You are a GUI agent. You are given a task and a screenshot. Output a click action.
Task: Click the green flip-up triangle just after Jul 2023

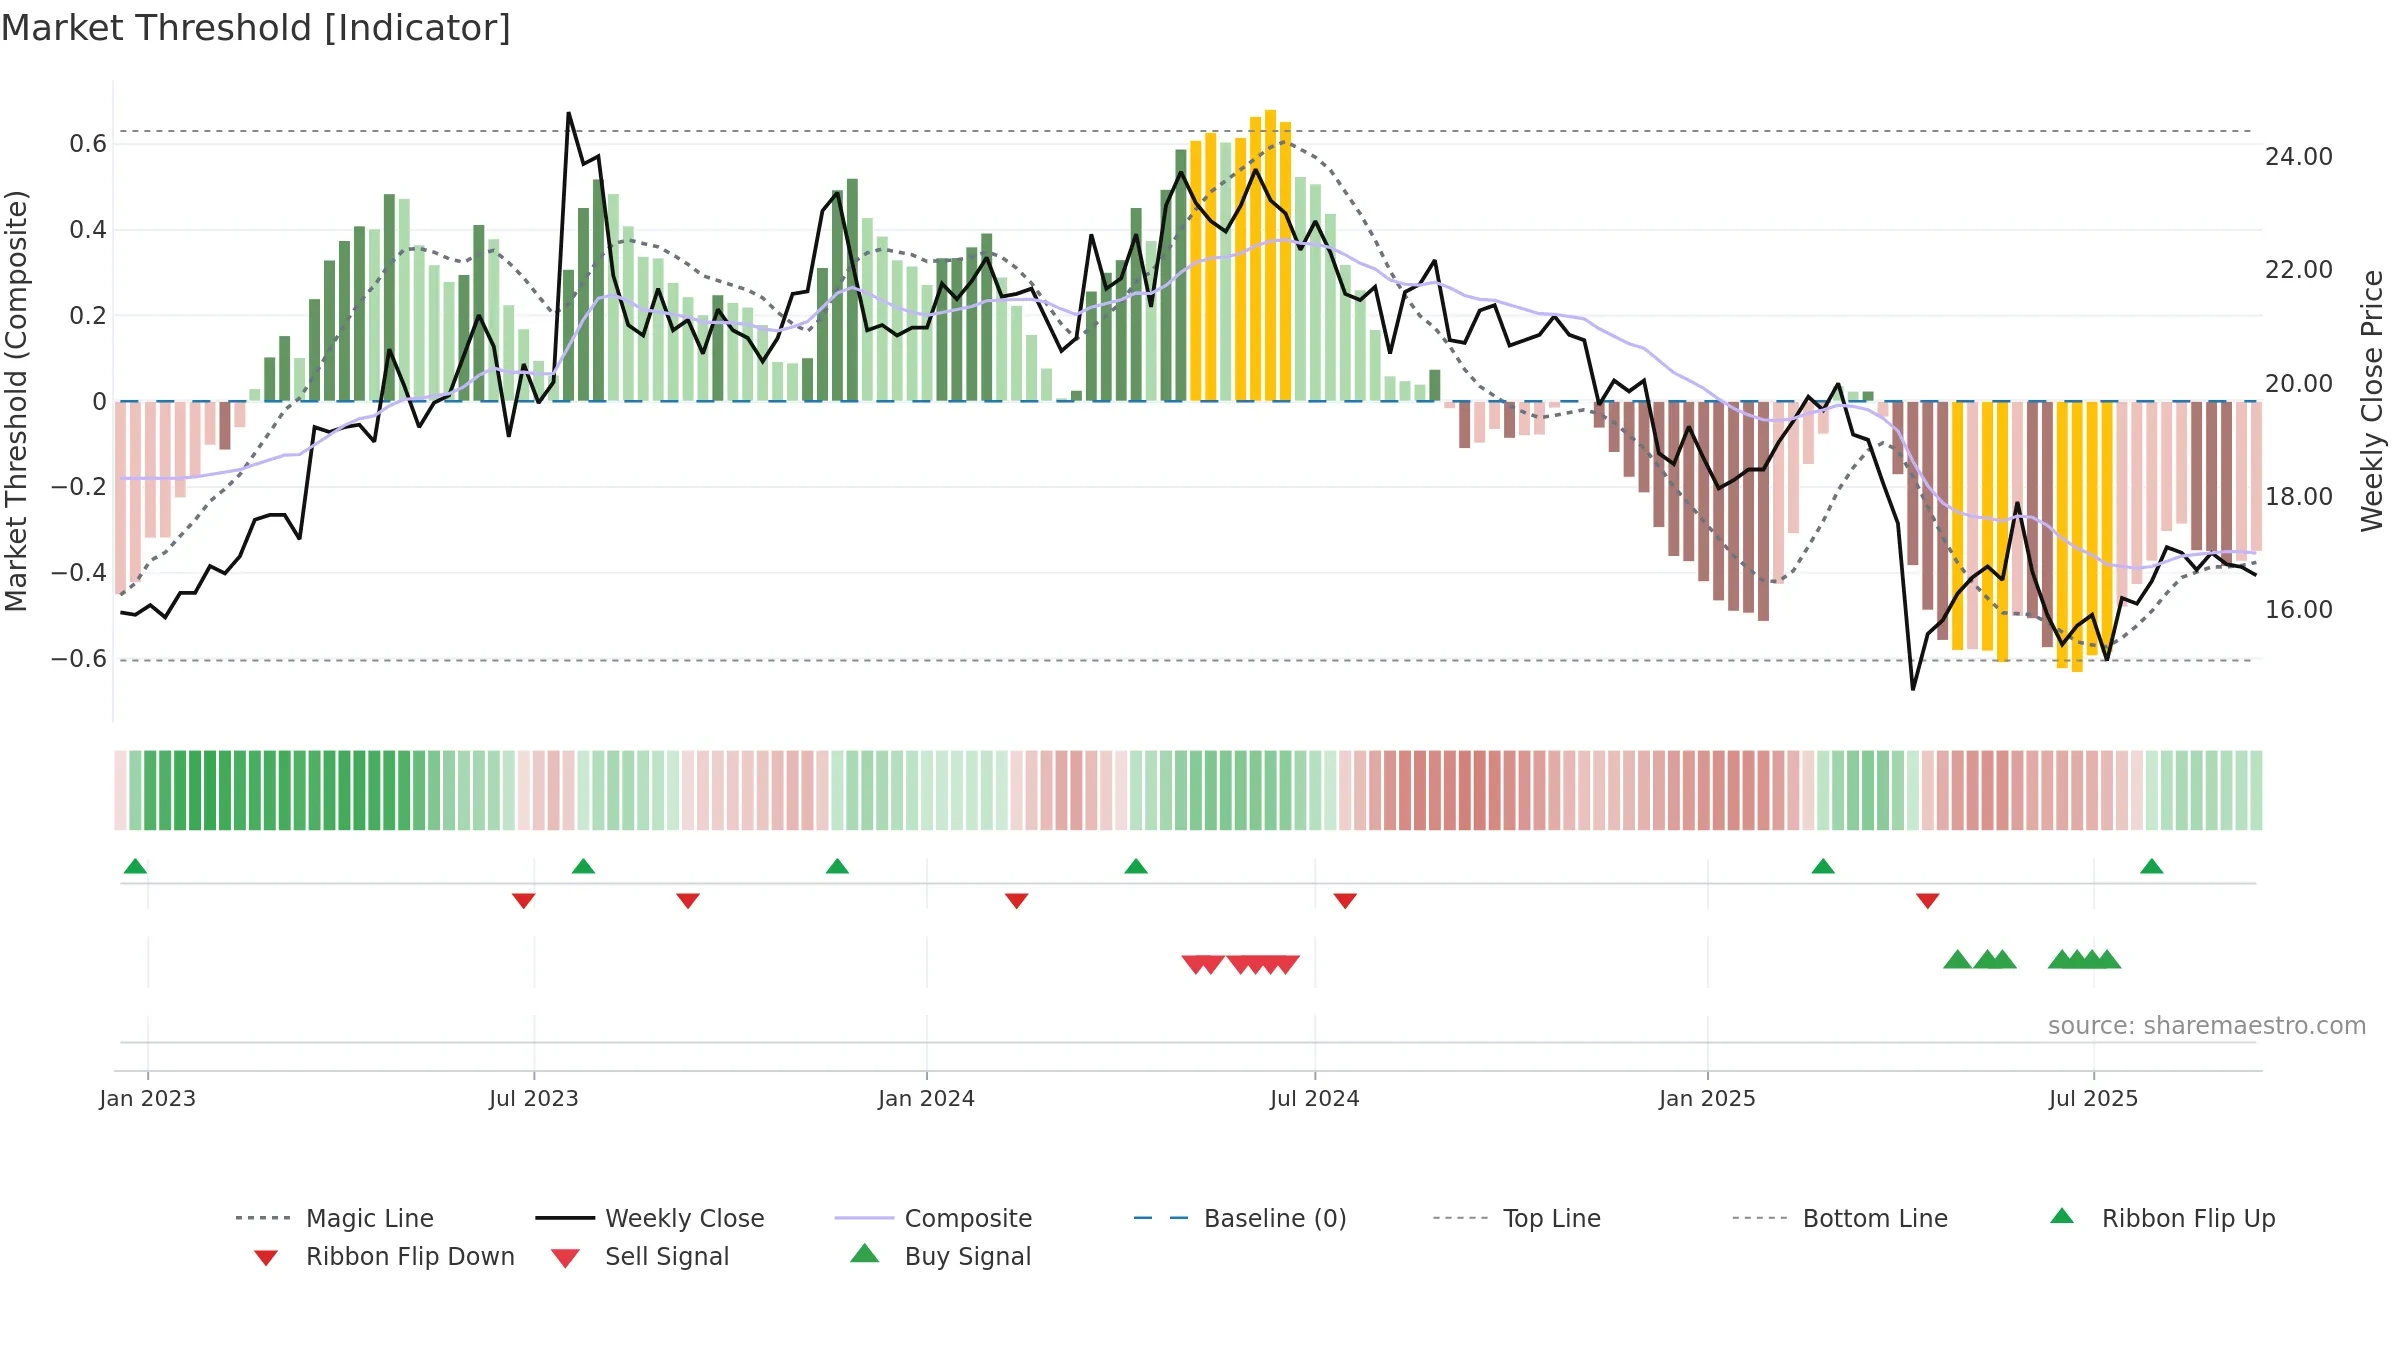tap(583, 866)
